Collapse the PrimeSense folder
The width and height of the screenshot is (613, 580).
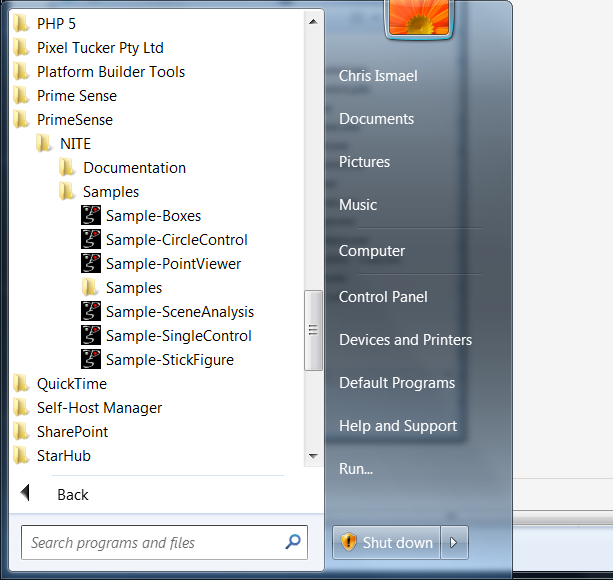(74, 120)
